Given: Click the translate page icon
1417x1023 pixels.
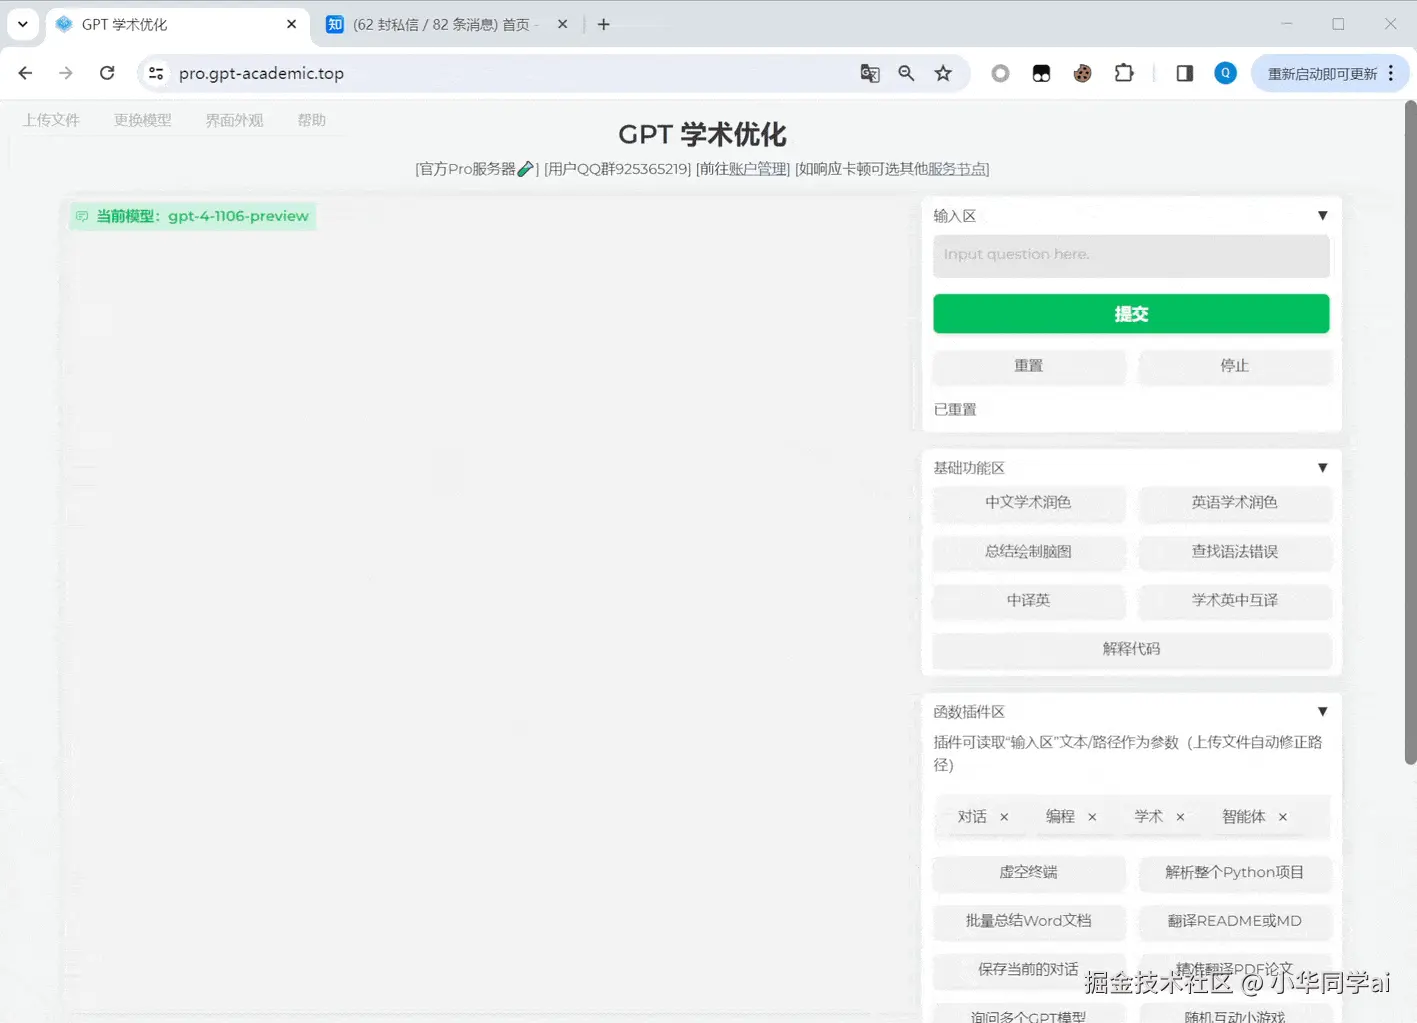Looking at the screenshot, I should pyautogui.click(x=870, y=73).
